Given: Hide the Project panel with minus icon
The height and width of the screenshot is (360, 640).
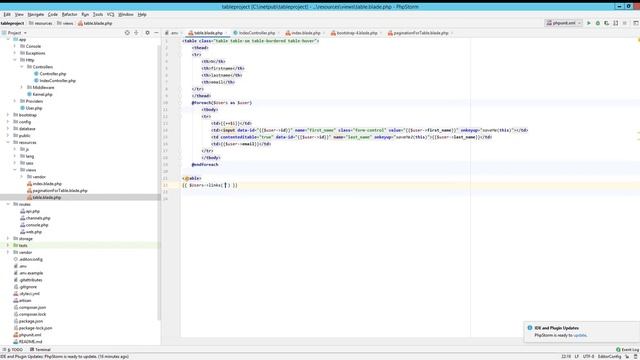Looking at the screenshot, I should point(156,33).
